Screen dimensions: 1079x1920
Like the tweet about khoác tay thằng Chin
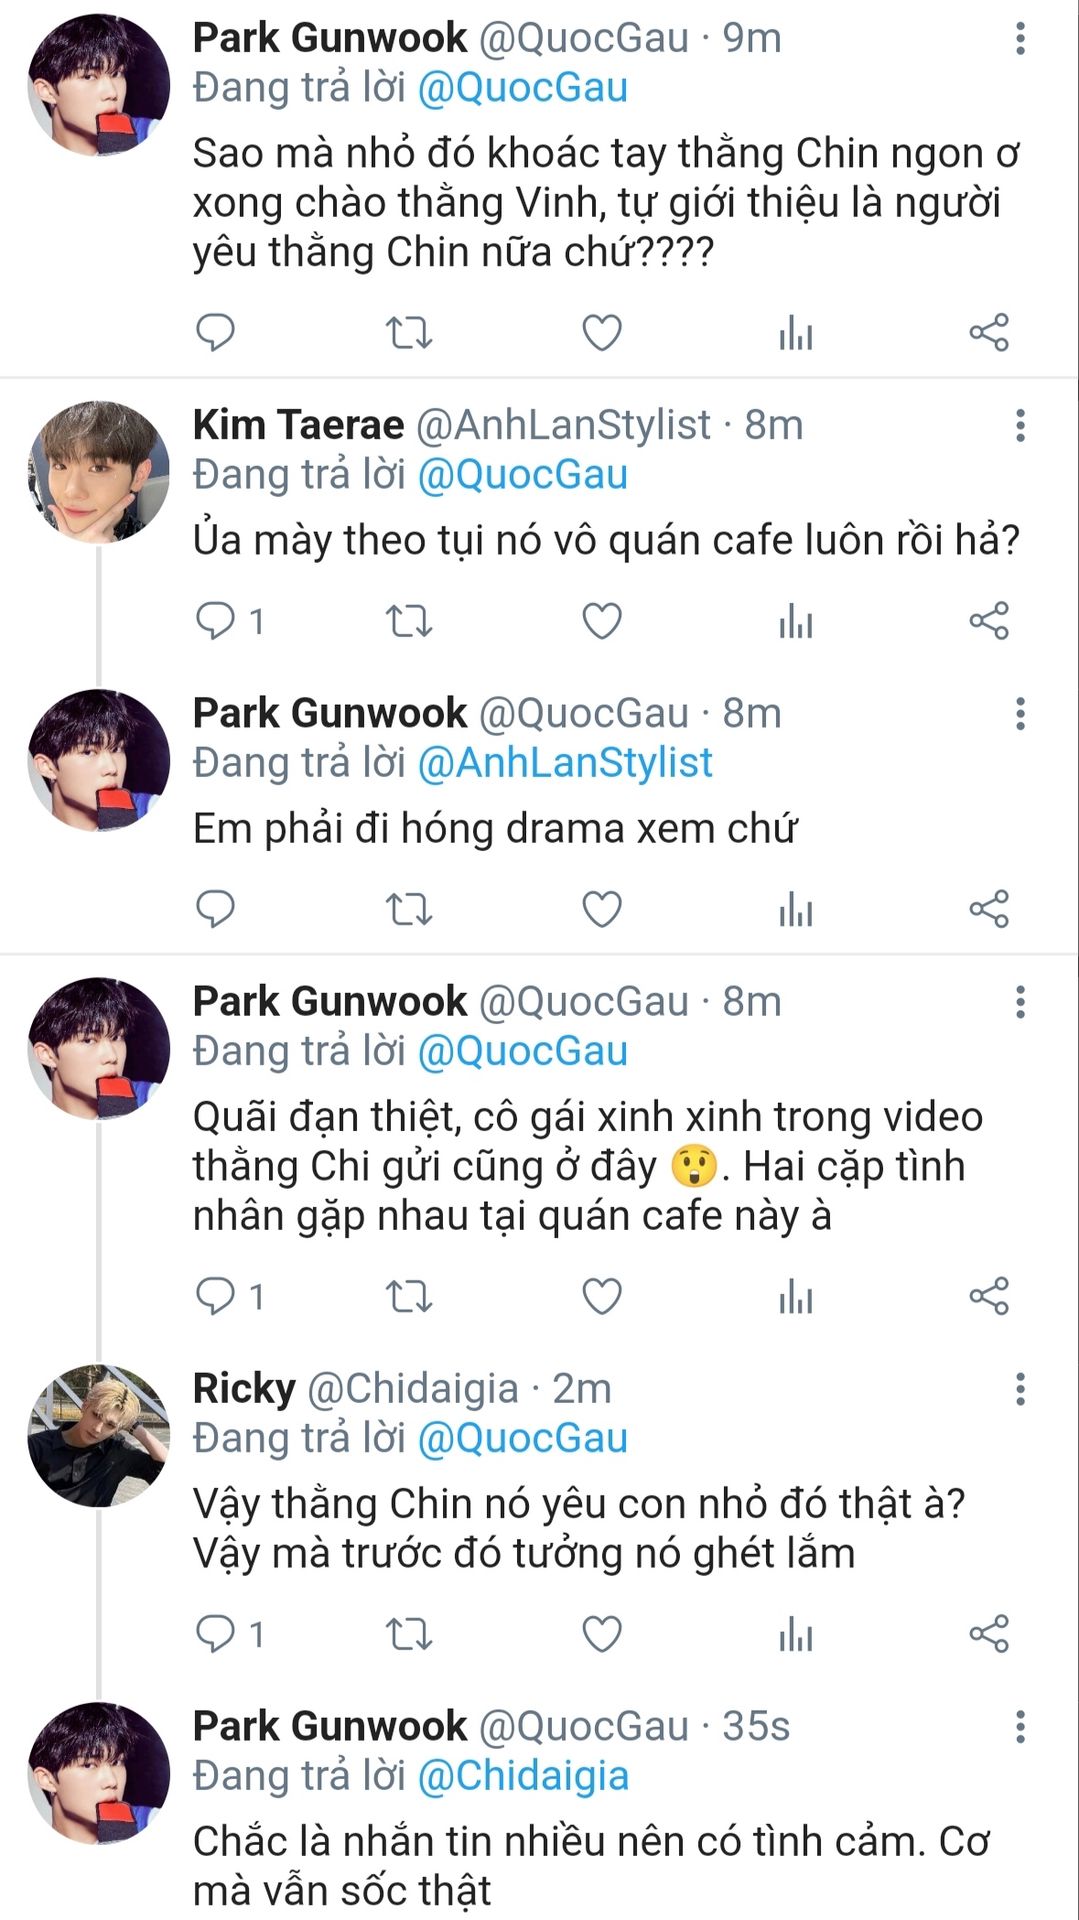point(602,333)
